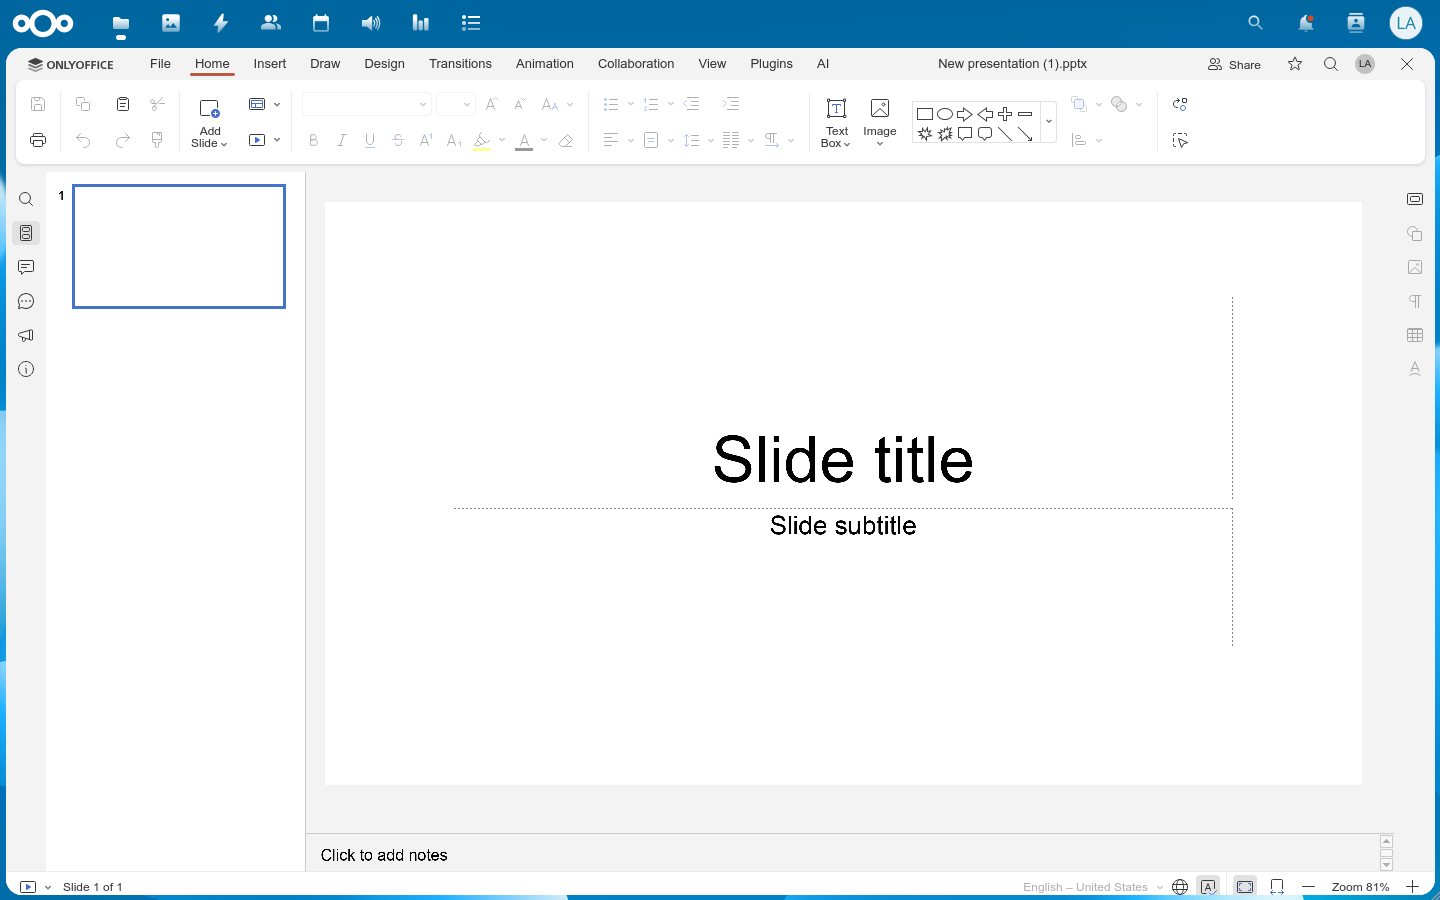The image size is (1440, 900).
Task: Increase indent toolbar icon
Action: 731,104
